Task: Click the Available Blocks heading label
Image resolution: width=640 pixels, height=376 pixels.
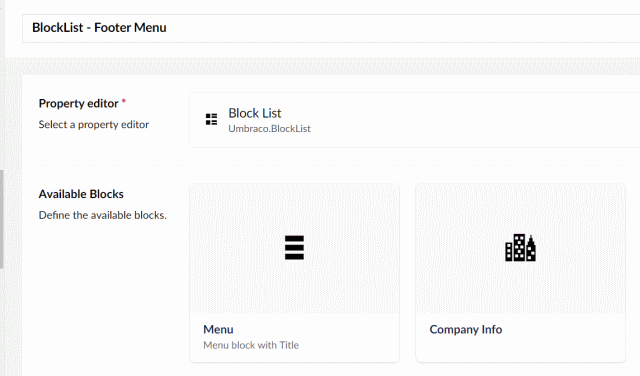Action: (x=81, y=194)
